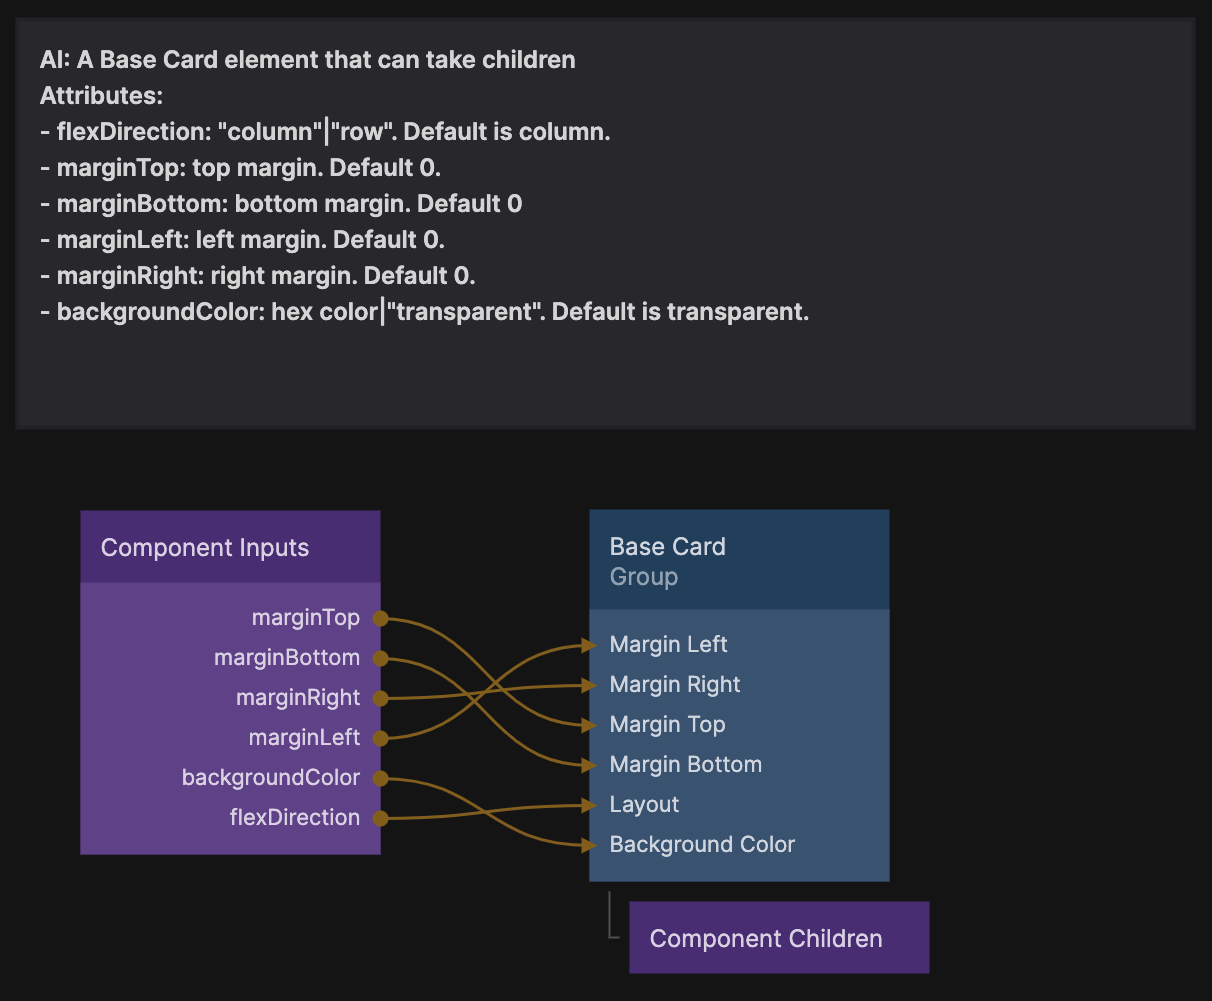The height and width of the screenshot is (1001, 1212).
Task: Click the Margin Left input arrow
Action: [591, 645]
